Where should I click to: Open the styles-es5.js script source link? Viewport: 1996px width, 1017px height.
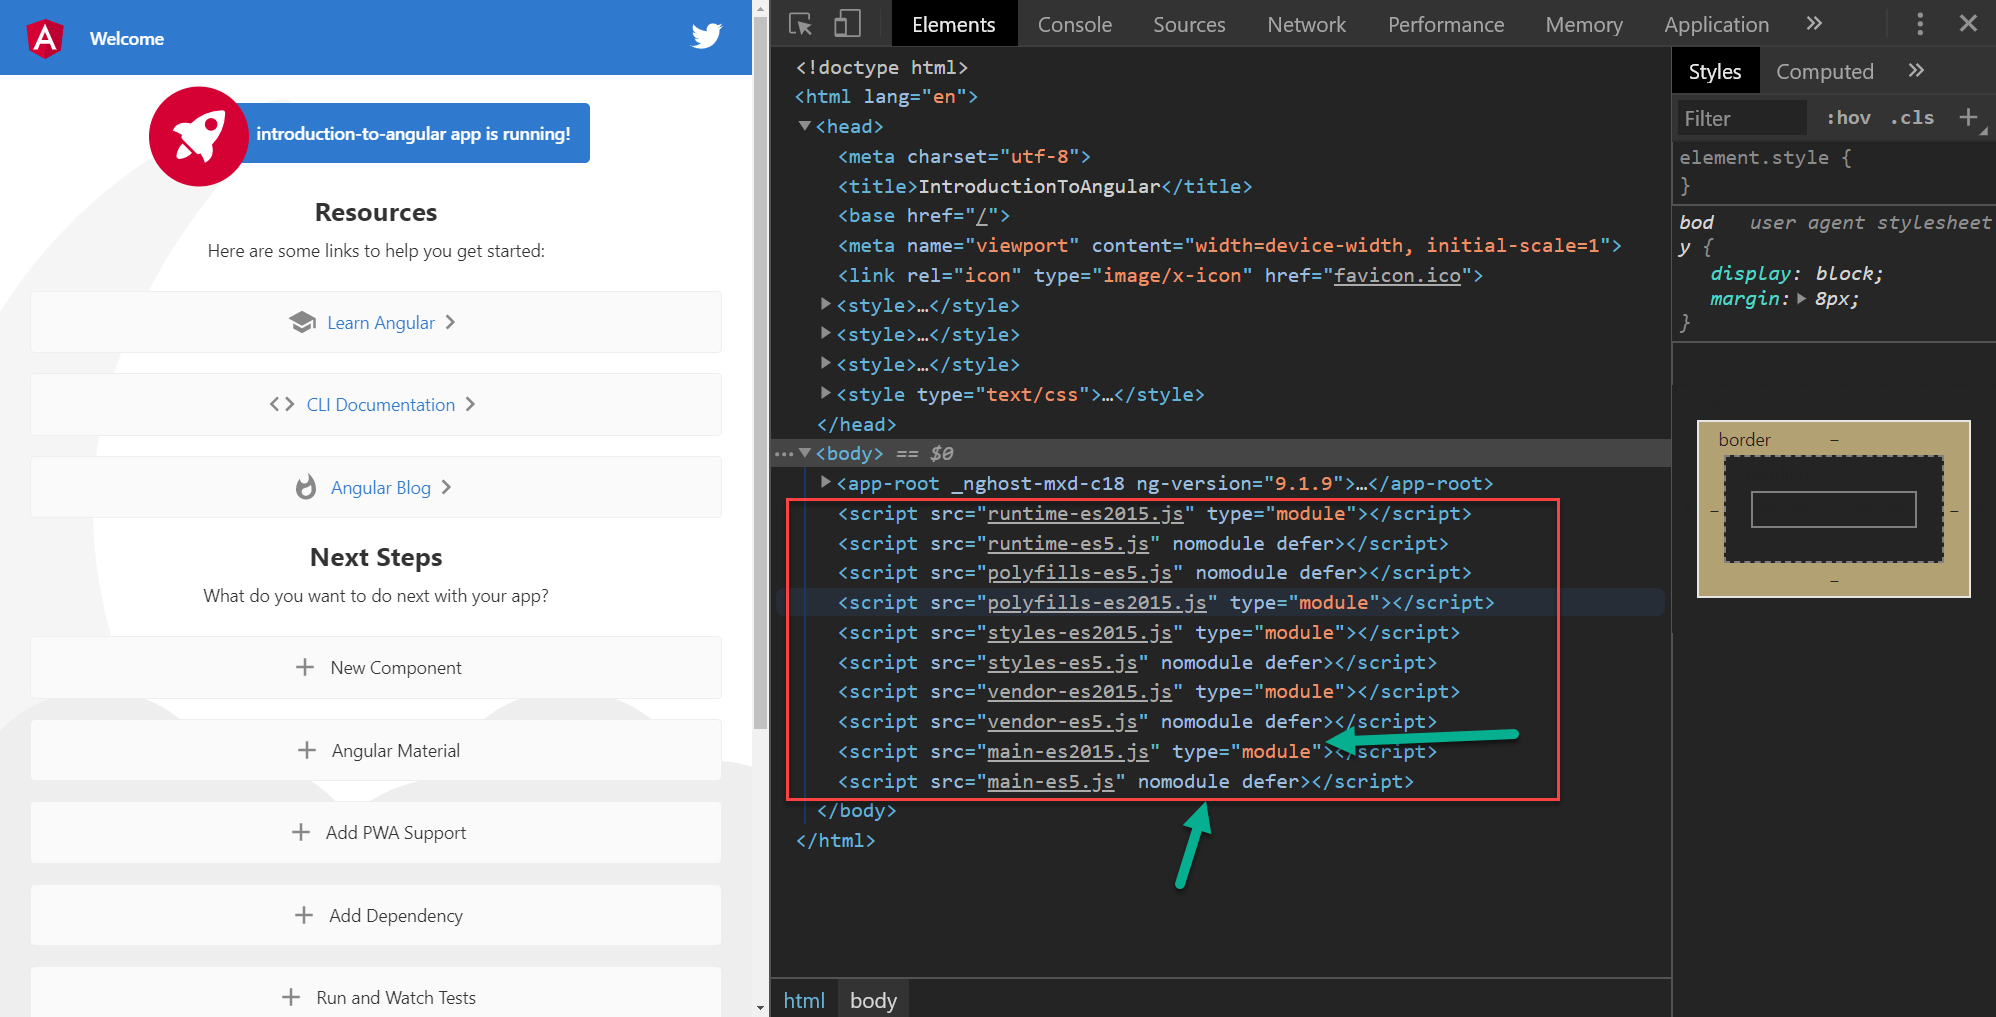coord(1062,662)
